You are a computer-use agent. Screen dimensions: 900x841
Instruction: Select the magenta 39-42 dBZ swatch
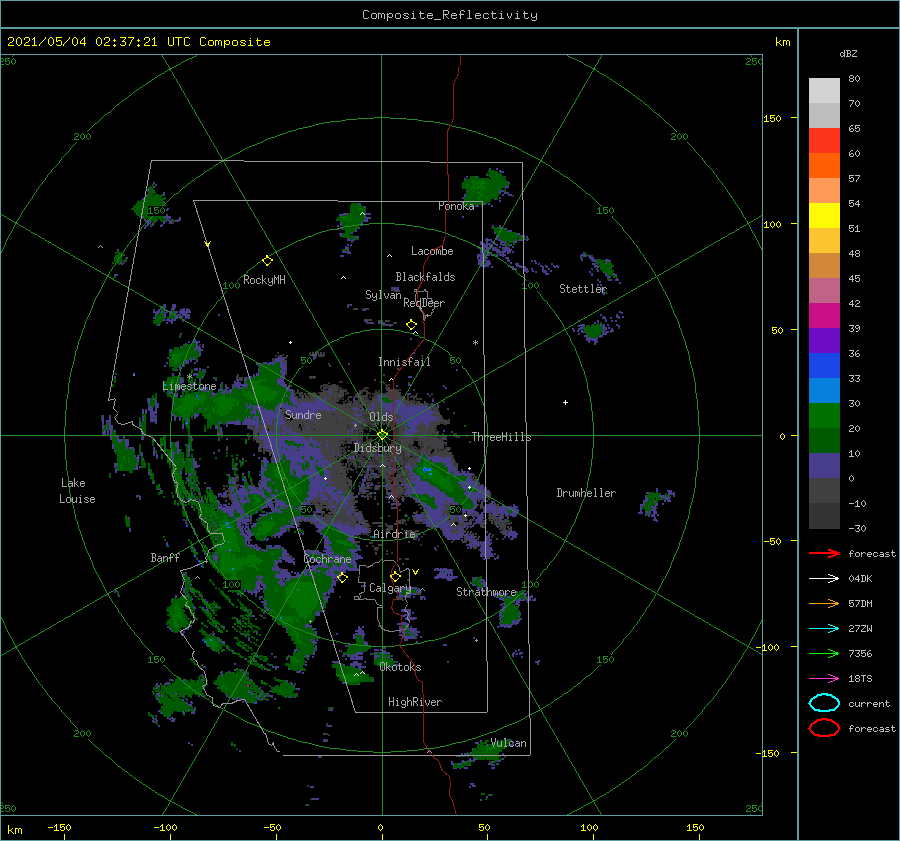click(x=824, y=315)
